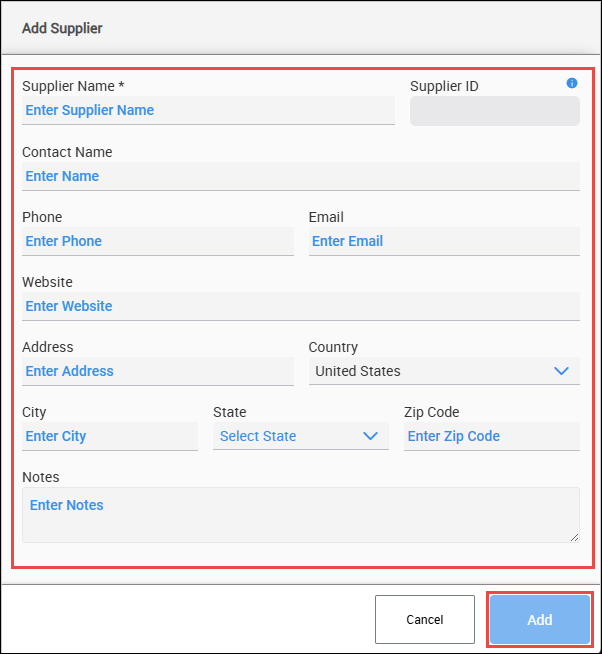
Task: Select the Enter City input
Action: point(110,436)
